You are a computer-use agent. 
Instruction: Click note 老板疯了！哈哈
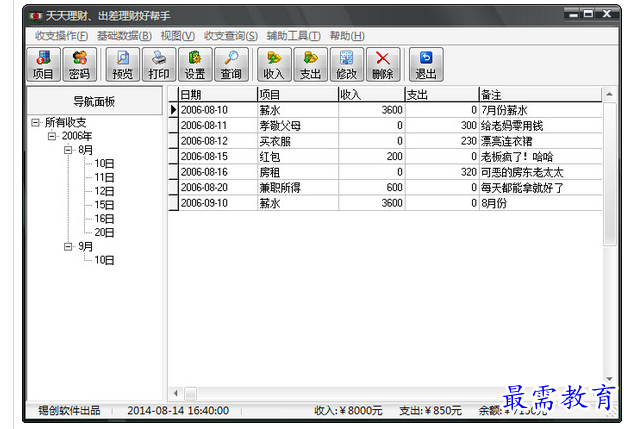540,157
